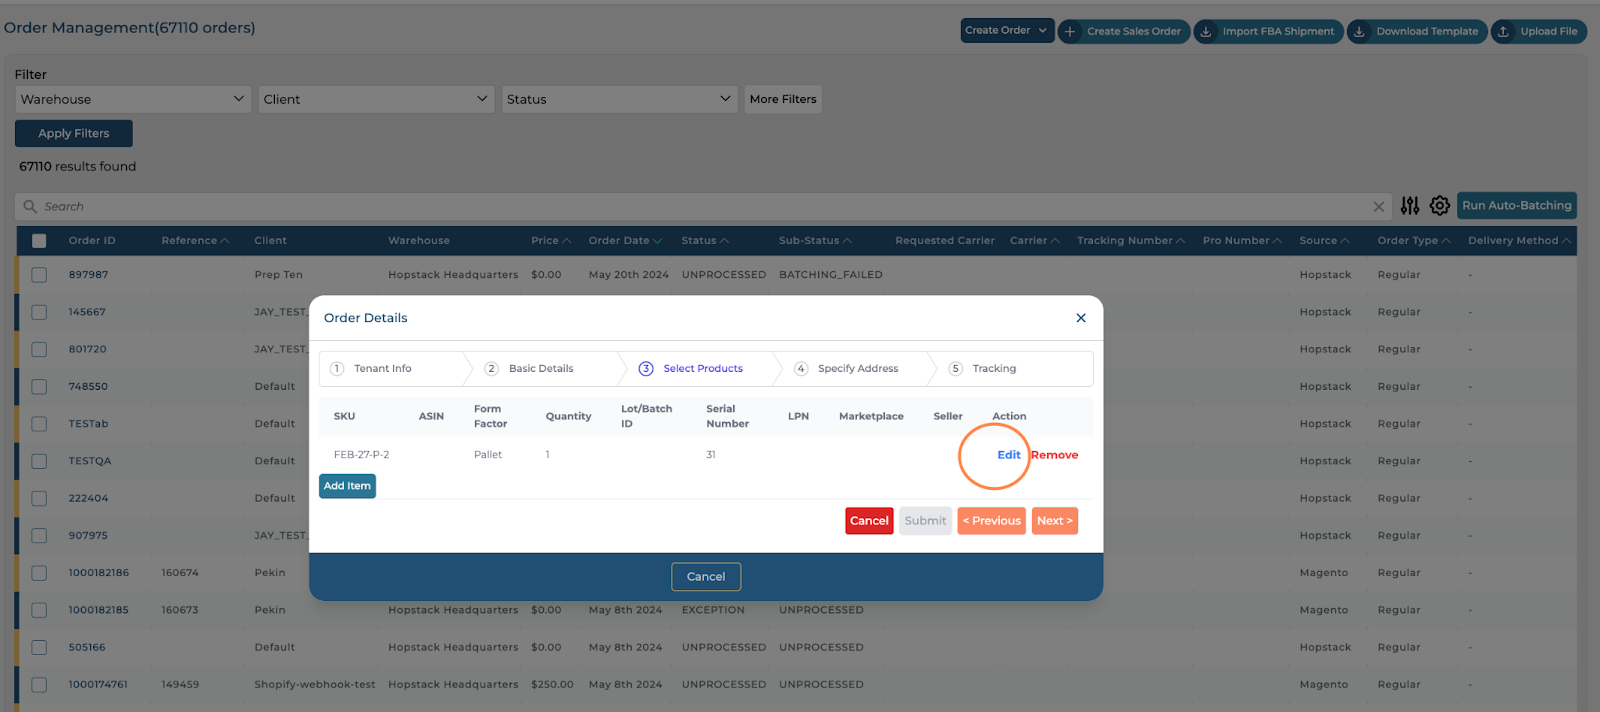Click the Upload File button
Screen dimensions: 1600x712
click(x=1538, y=31)
